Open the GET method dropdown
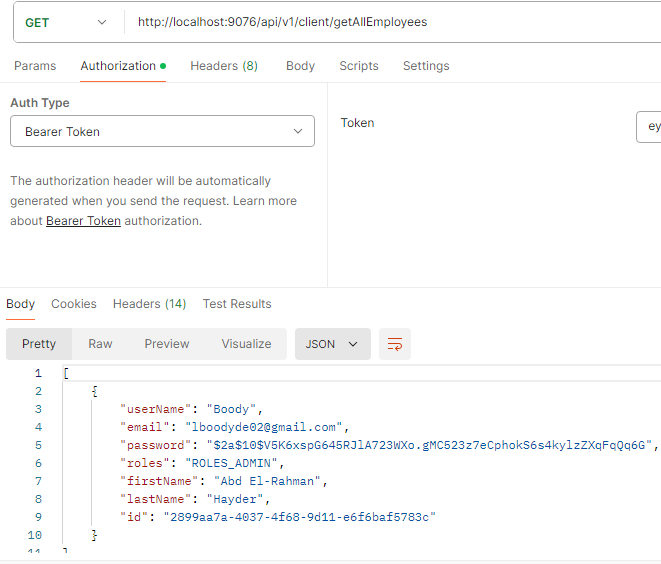Image resolution: width=661 pixels, height=564 pixels. pos(66,22)
